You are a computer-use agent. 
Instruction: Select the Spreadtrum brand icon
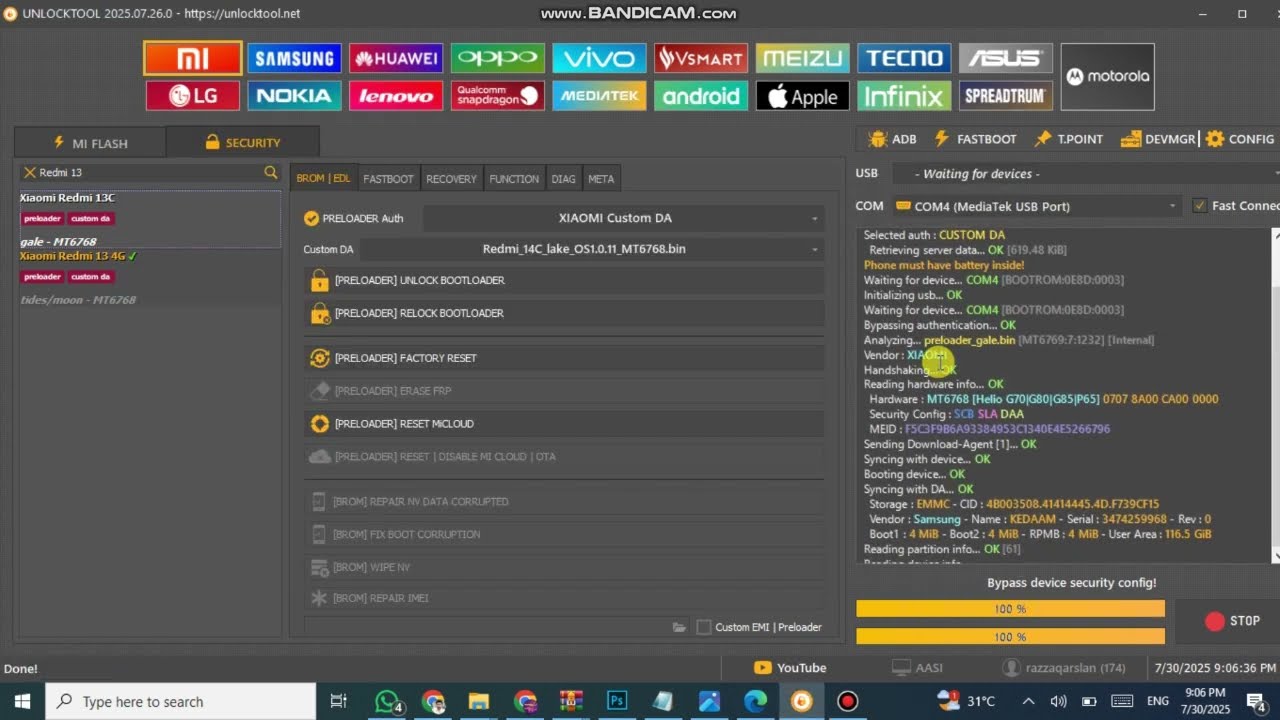(1006, 96)
